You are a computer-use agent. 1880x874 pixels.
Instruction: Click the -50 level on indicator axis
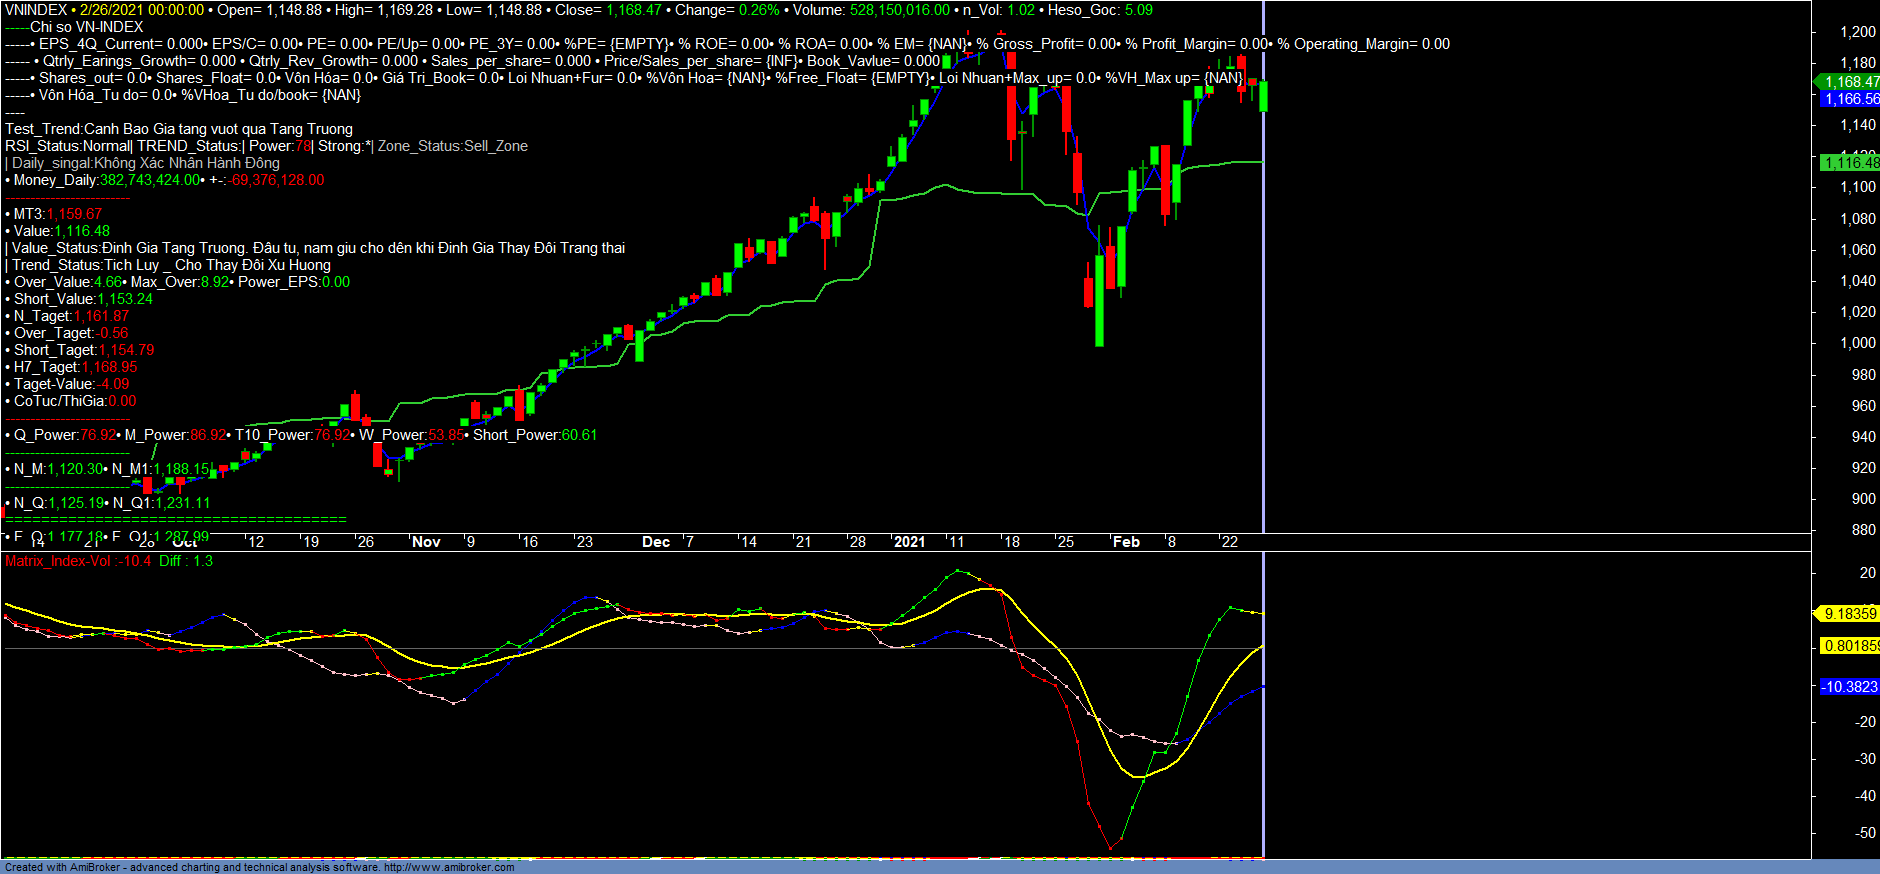1865,833
